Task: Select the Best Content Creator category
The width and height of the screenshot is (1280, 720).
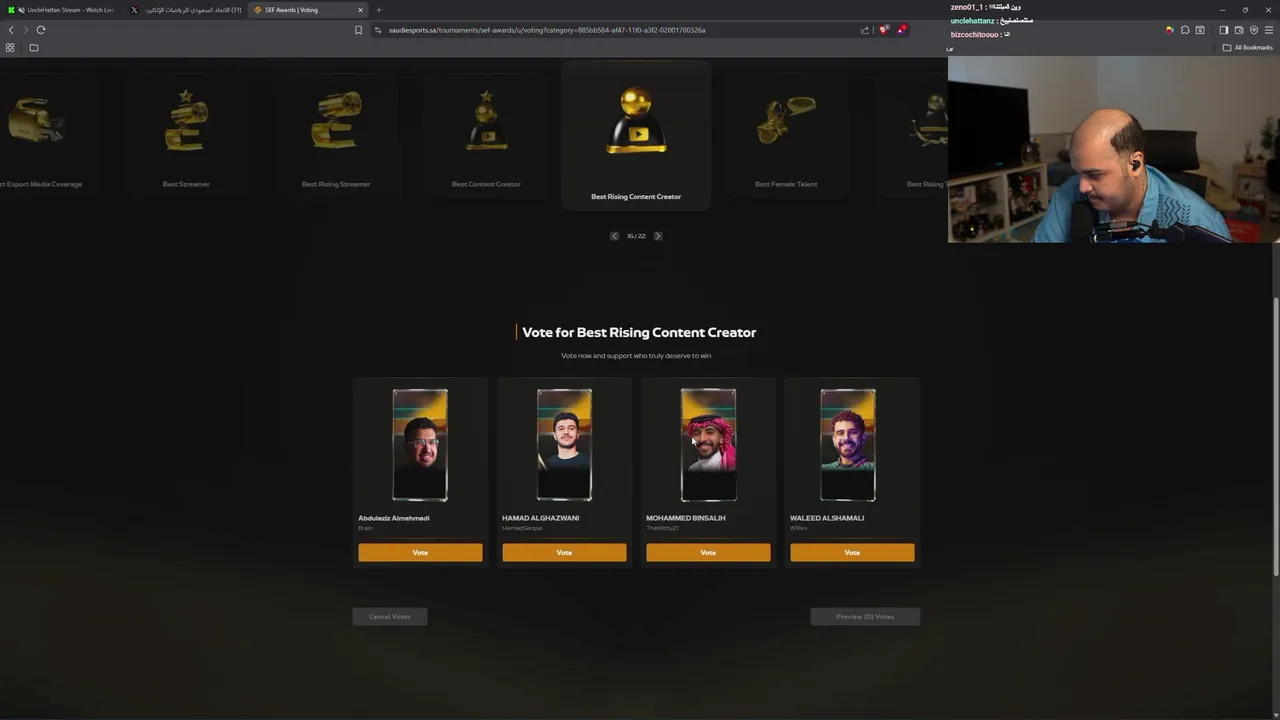Action: [x=486, y=137]
